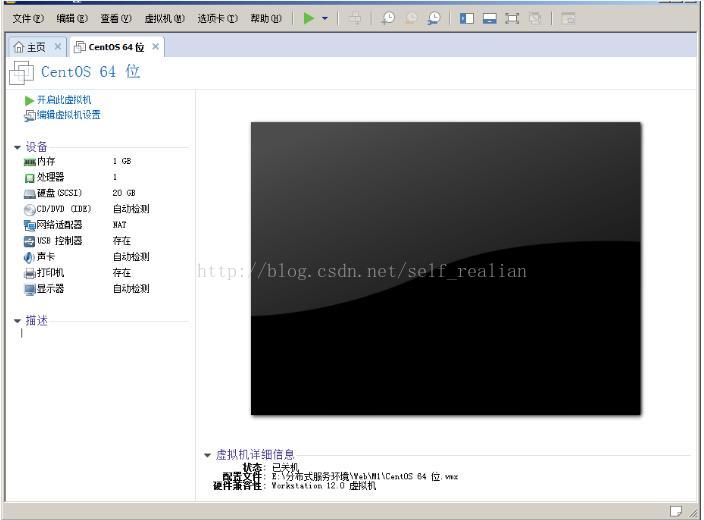Select the 打印机 device row
This screenshot has height=520, width=704.
coord(86,273)
